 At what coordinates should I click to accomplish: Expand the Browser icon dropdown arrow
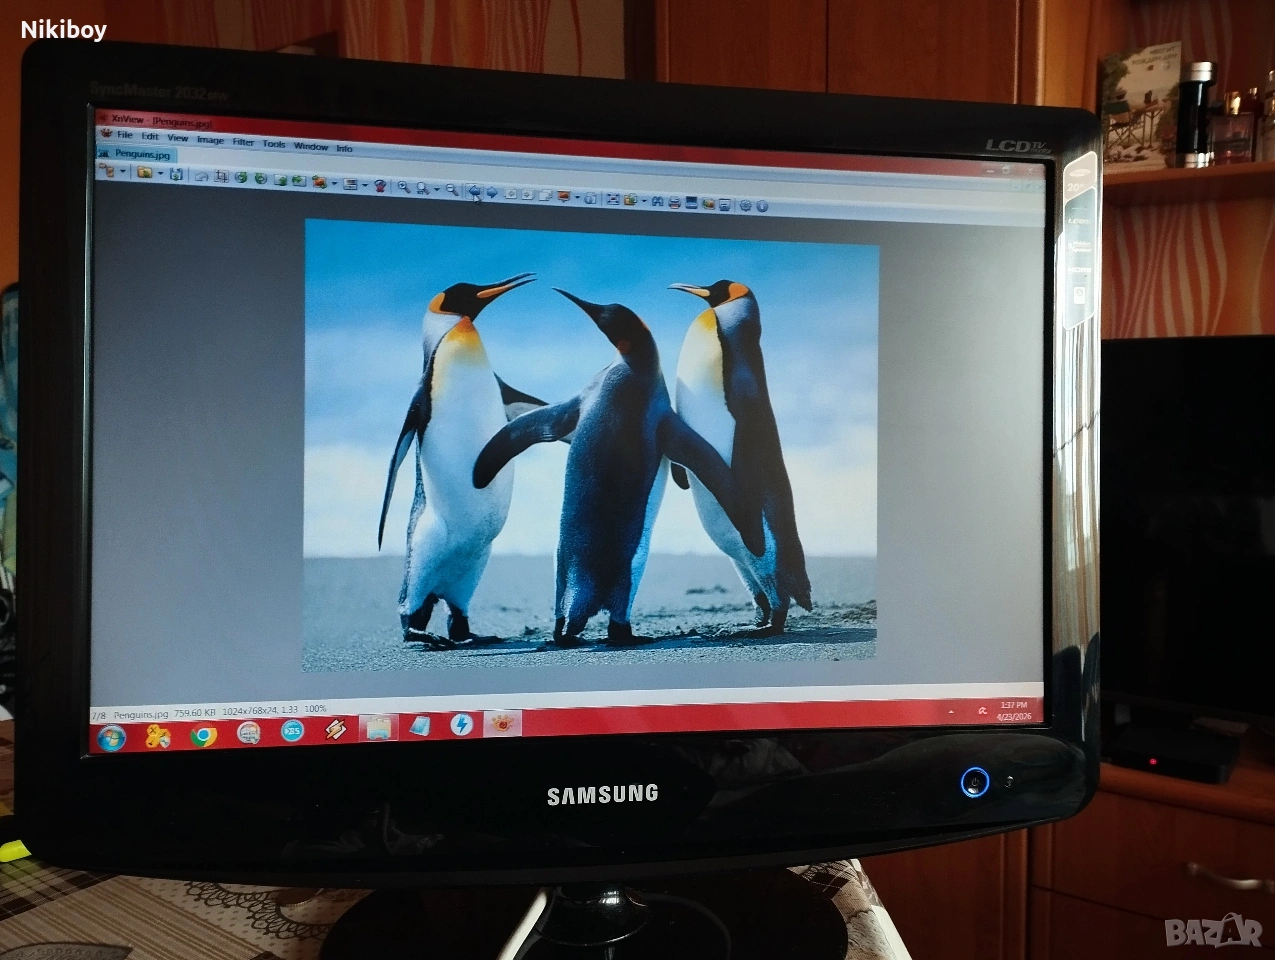123,172
